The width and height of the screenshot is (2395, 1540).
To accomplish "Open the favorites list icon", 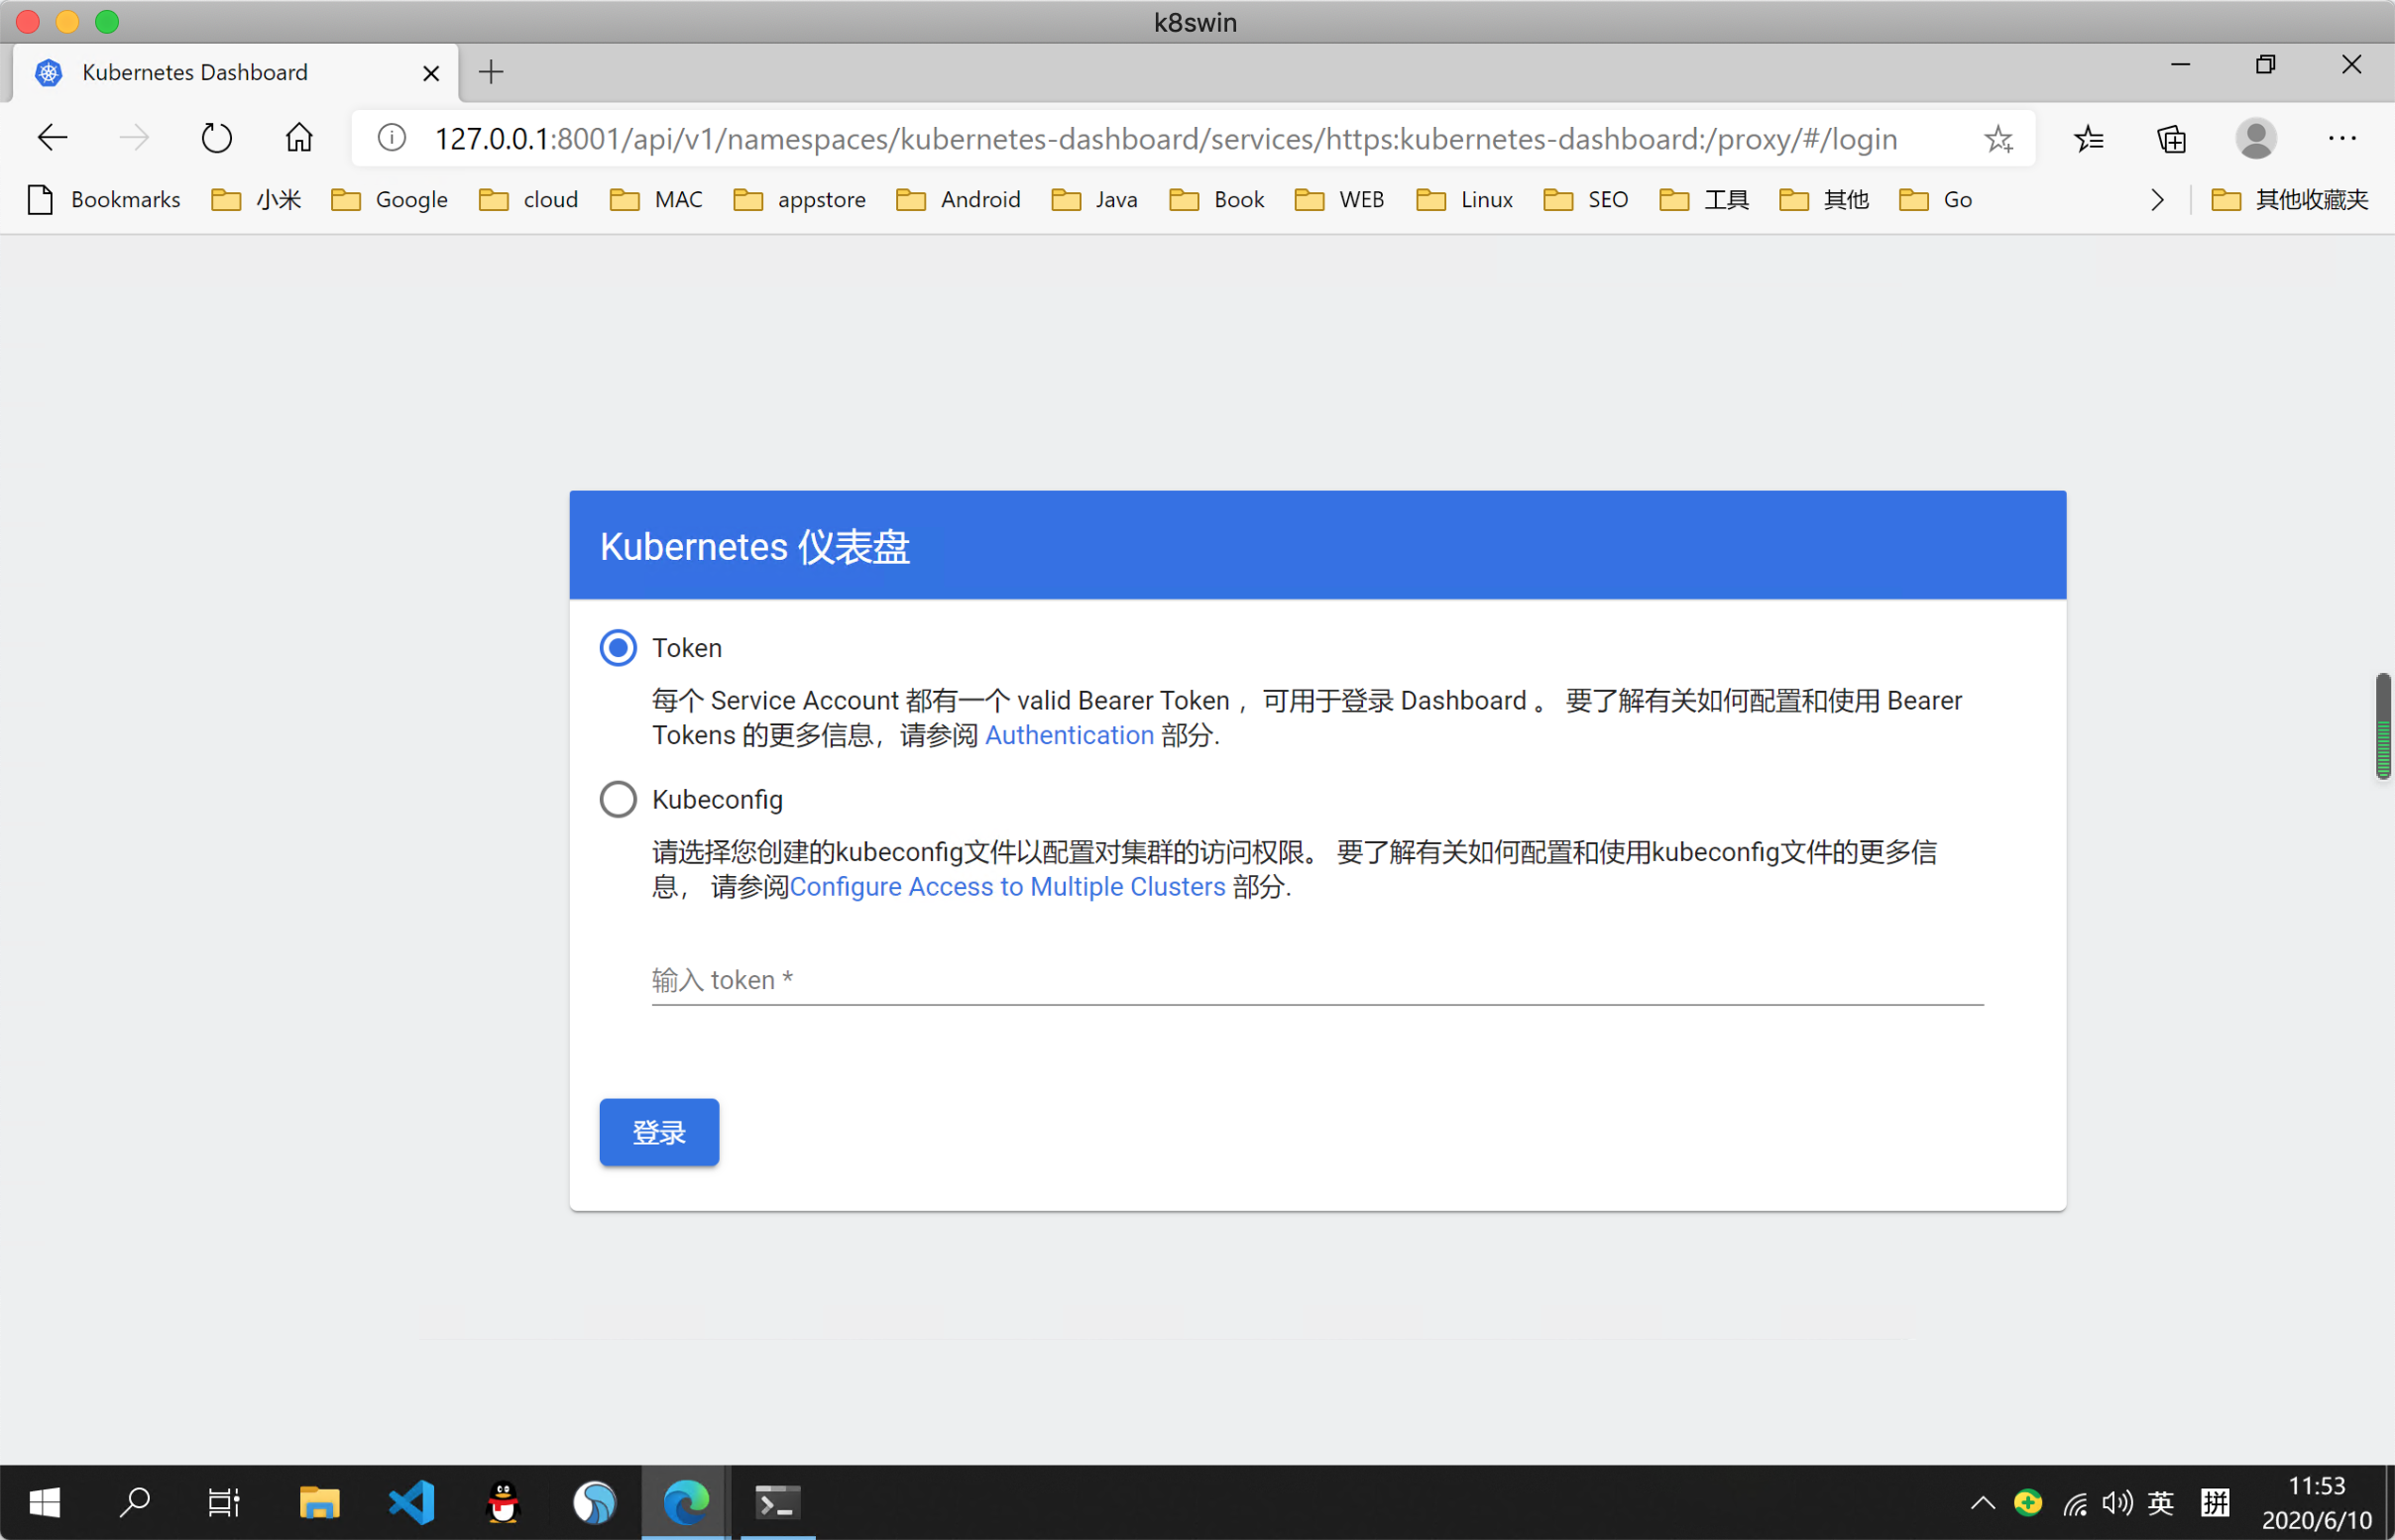I will click(x=2089, y=138).
